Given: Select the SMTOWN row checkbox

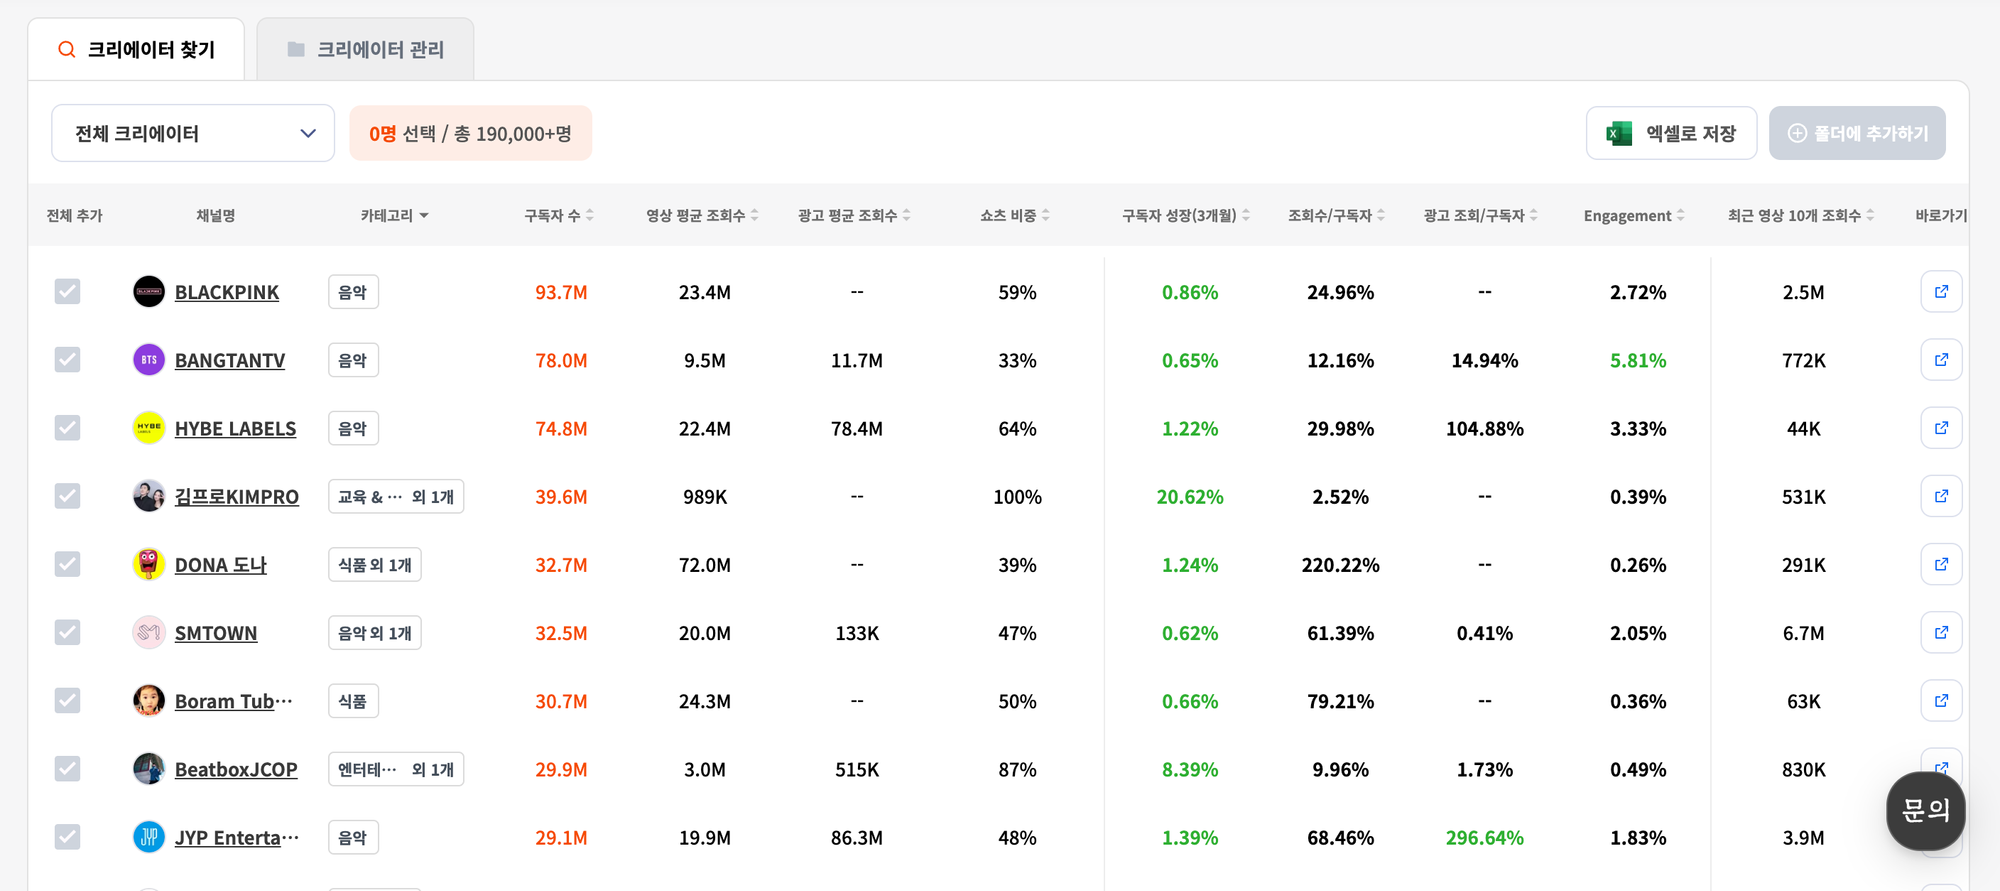Looking at the screenshot, I should (x=67, y=632).
